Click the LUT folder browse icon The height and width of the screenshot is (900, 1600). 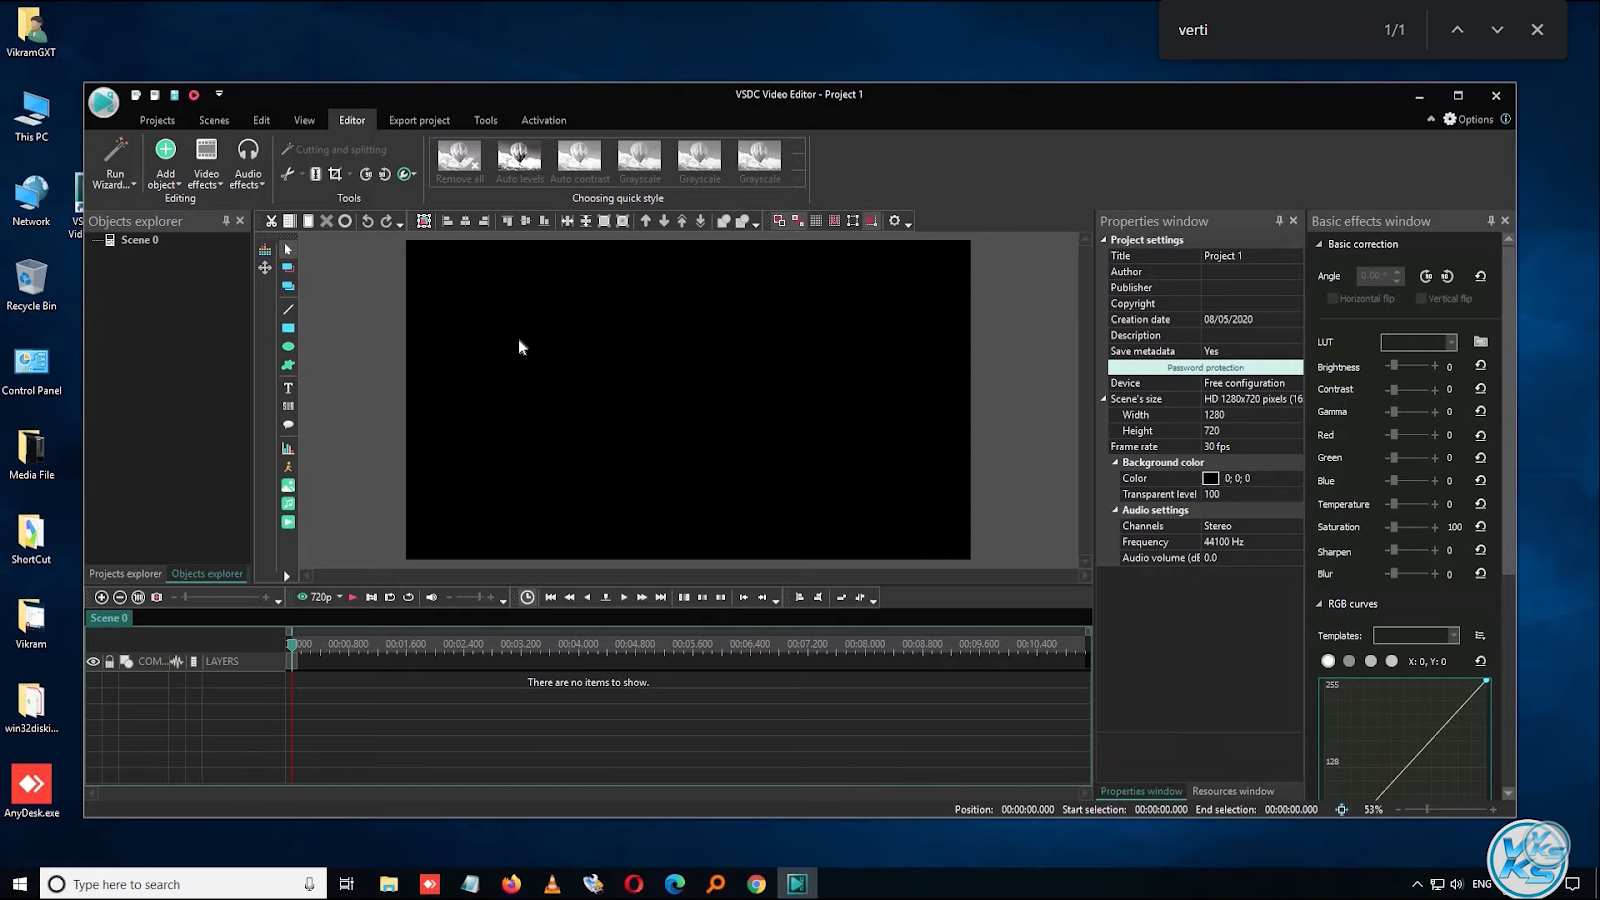[x=1481, y=342]
